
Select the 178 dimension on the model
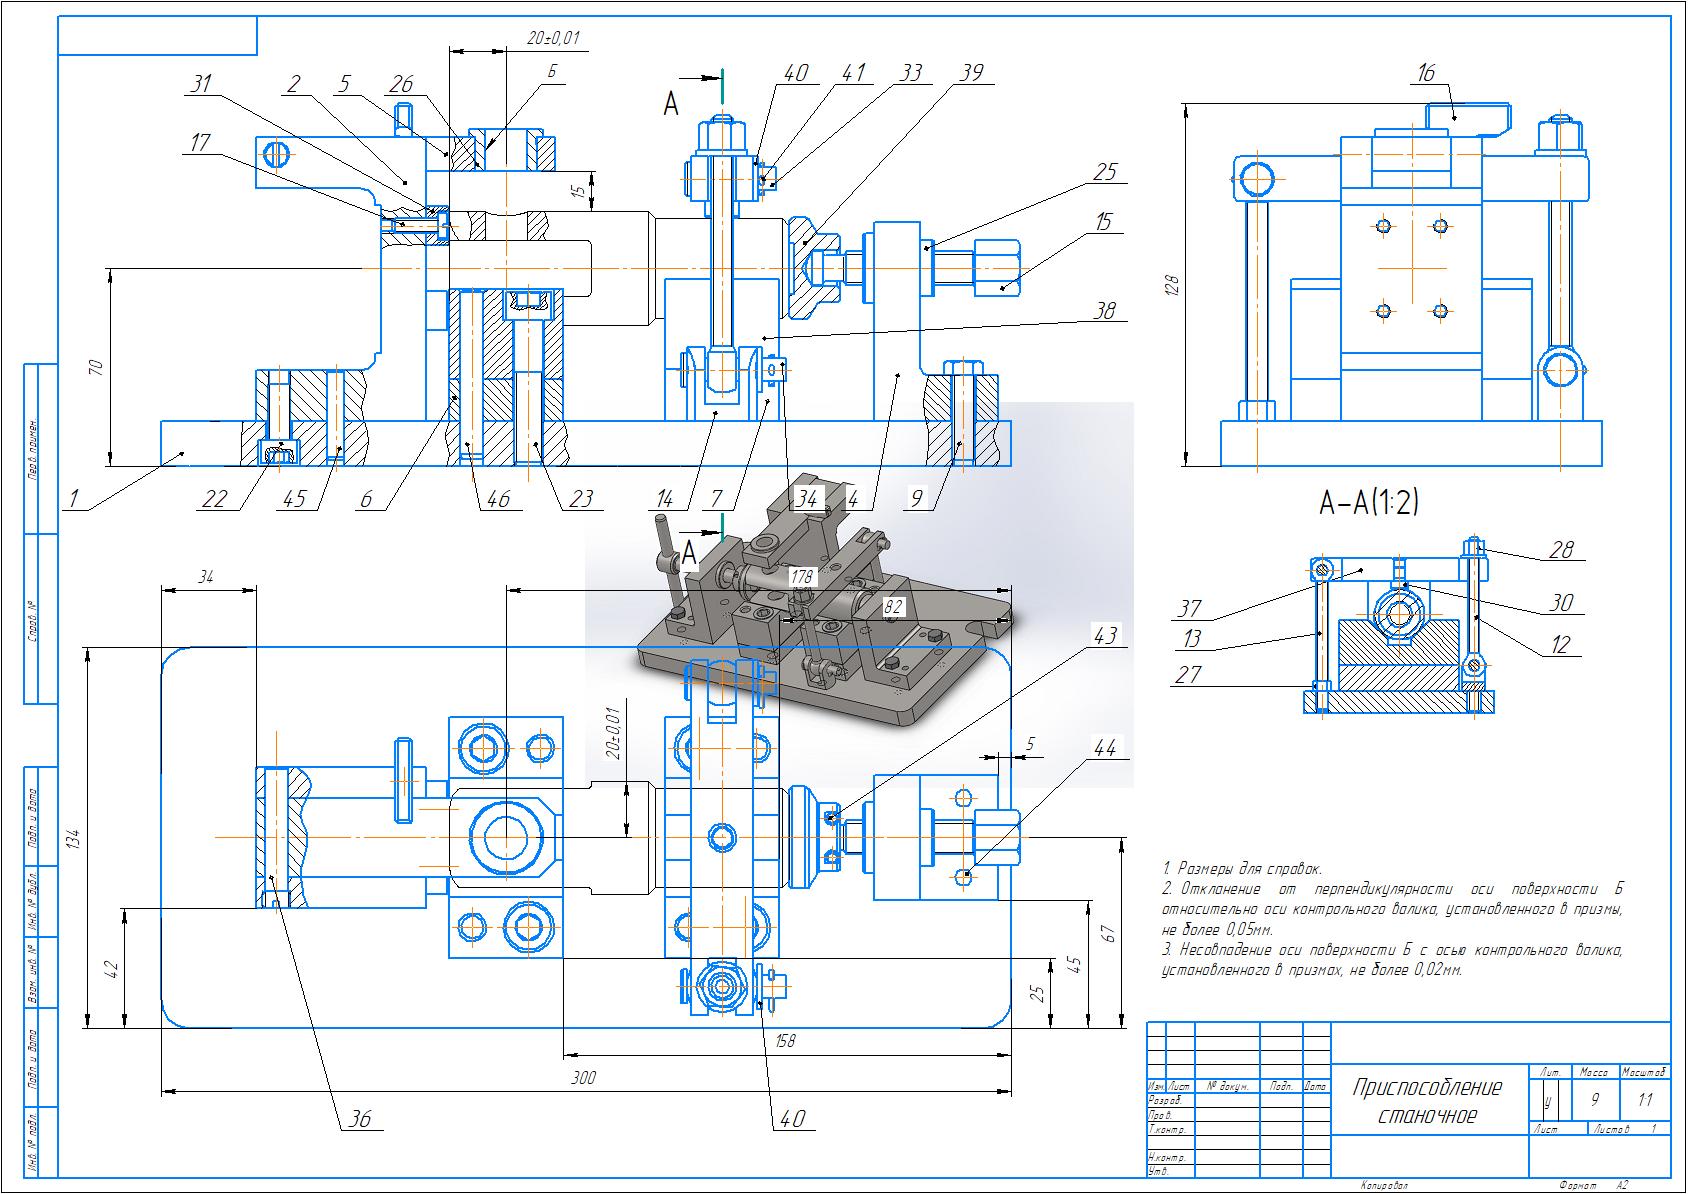click(x=801, y=577)
